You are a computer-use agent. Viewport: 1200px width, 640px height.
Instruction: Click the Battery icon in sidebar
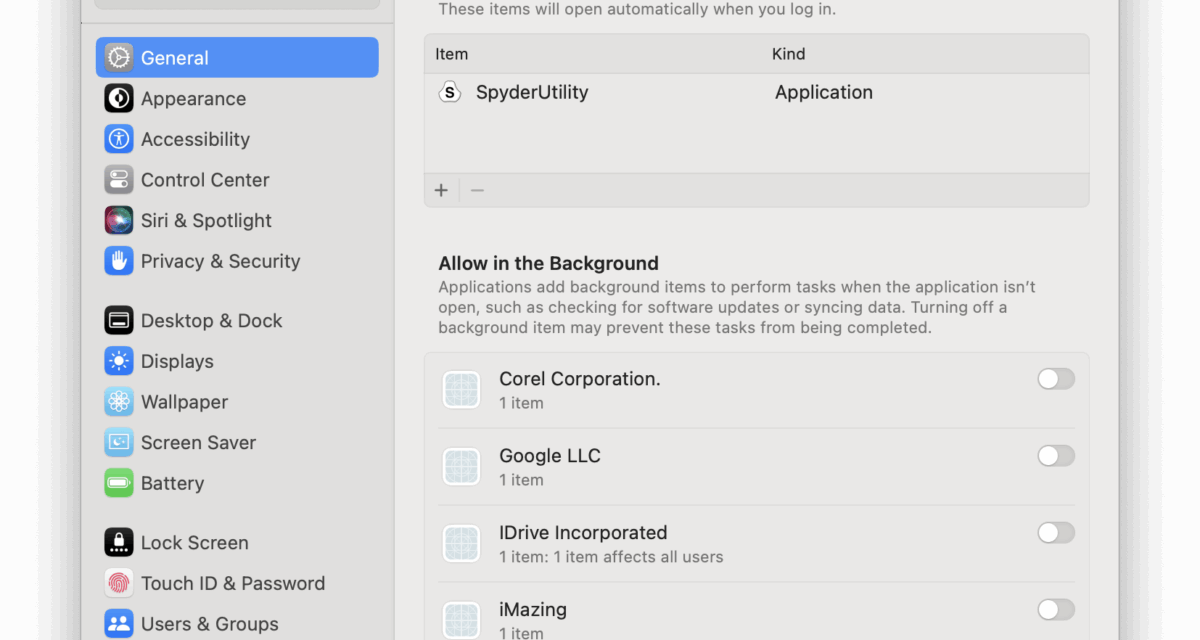click(x=119, y=483)
